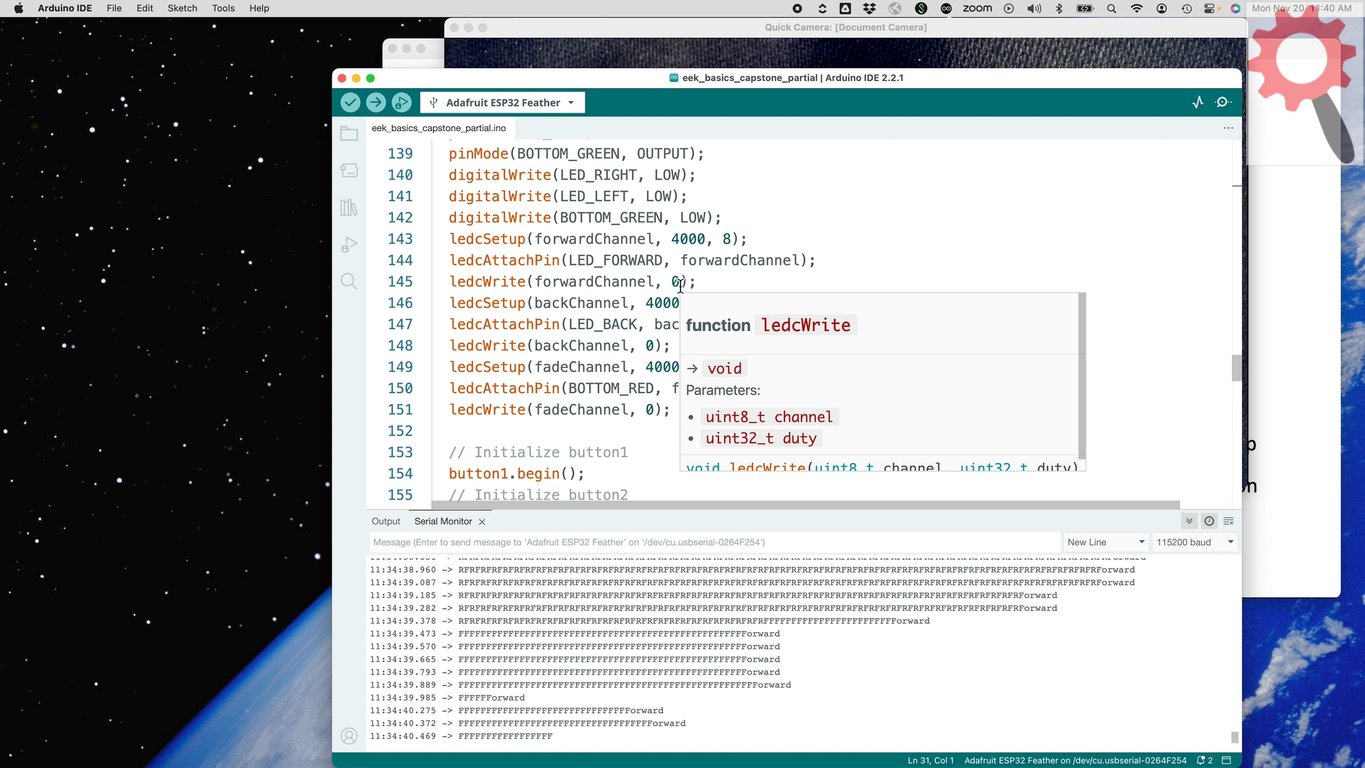This screenshot has height=768, width=1365.
Task: Expand the Adafruit ESP32 Feather board selector
Action: pyautogui.click(x=502, y=102)
